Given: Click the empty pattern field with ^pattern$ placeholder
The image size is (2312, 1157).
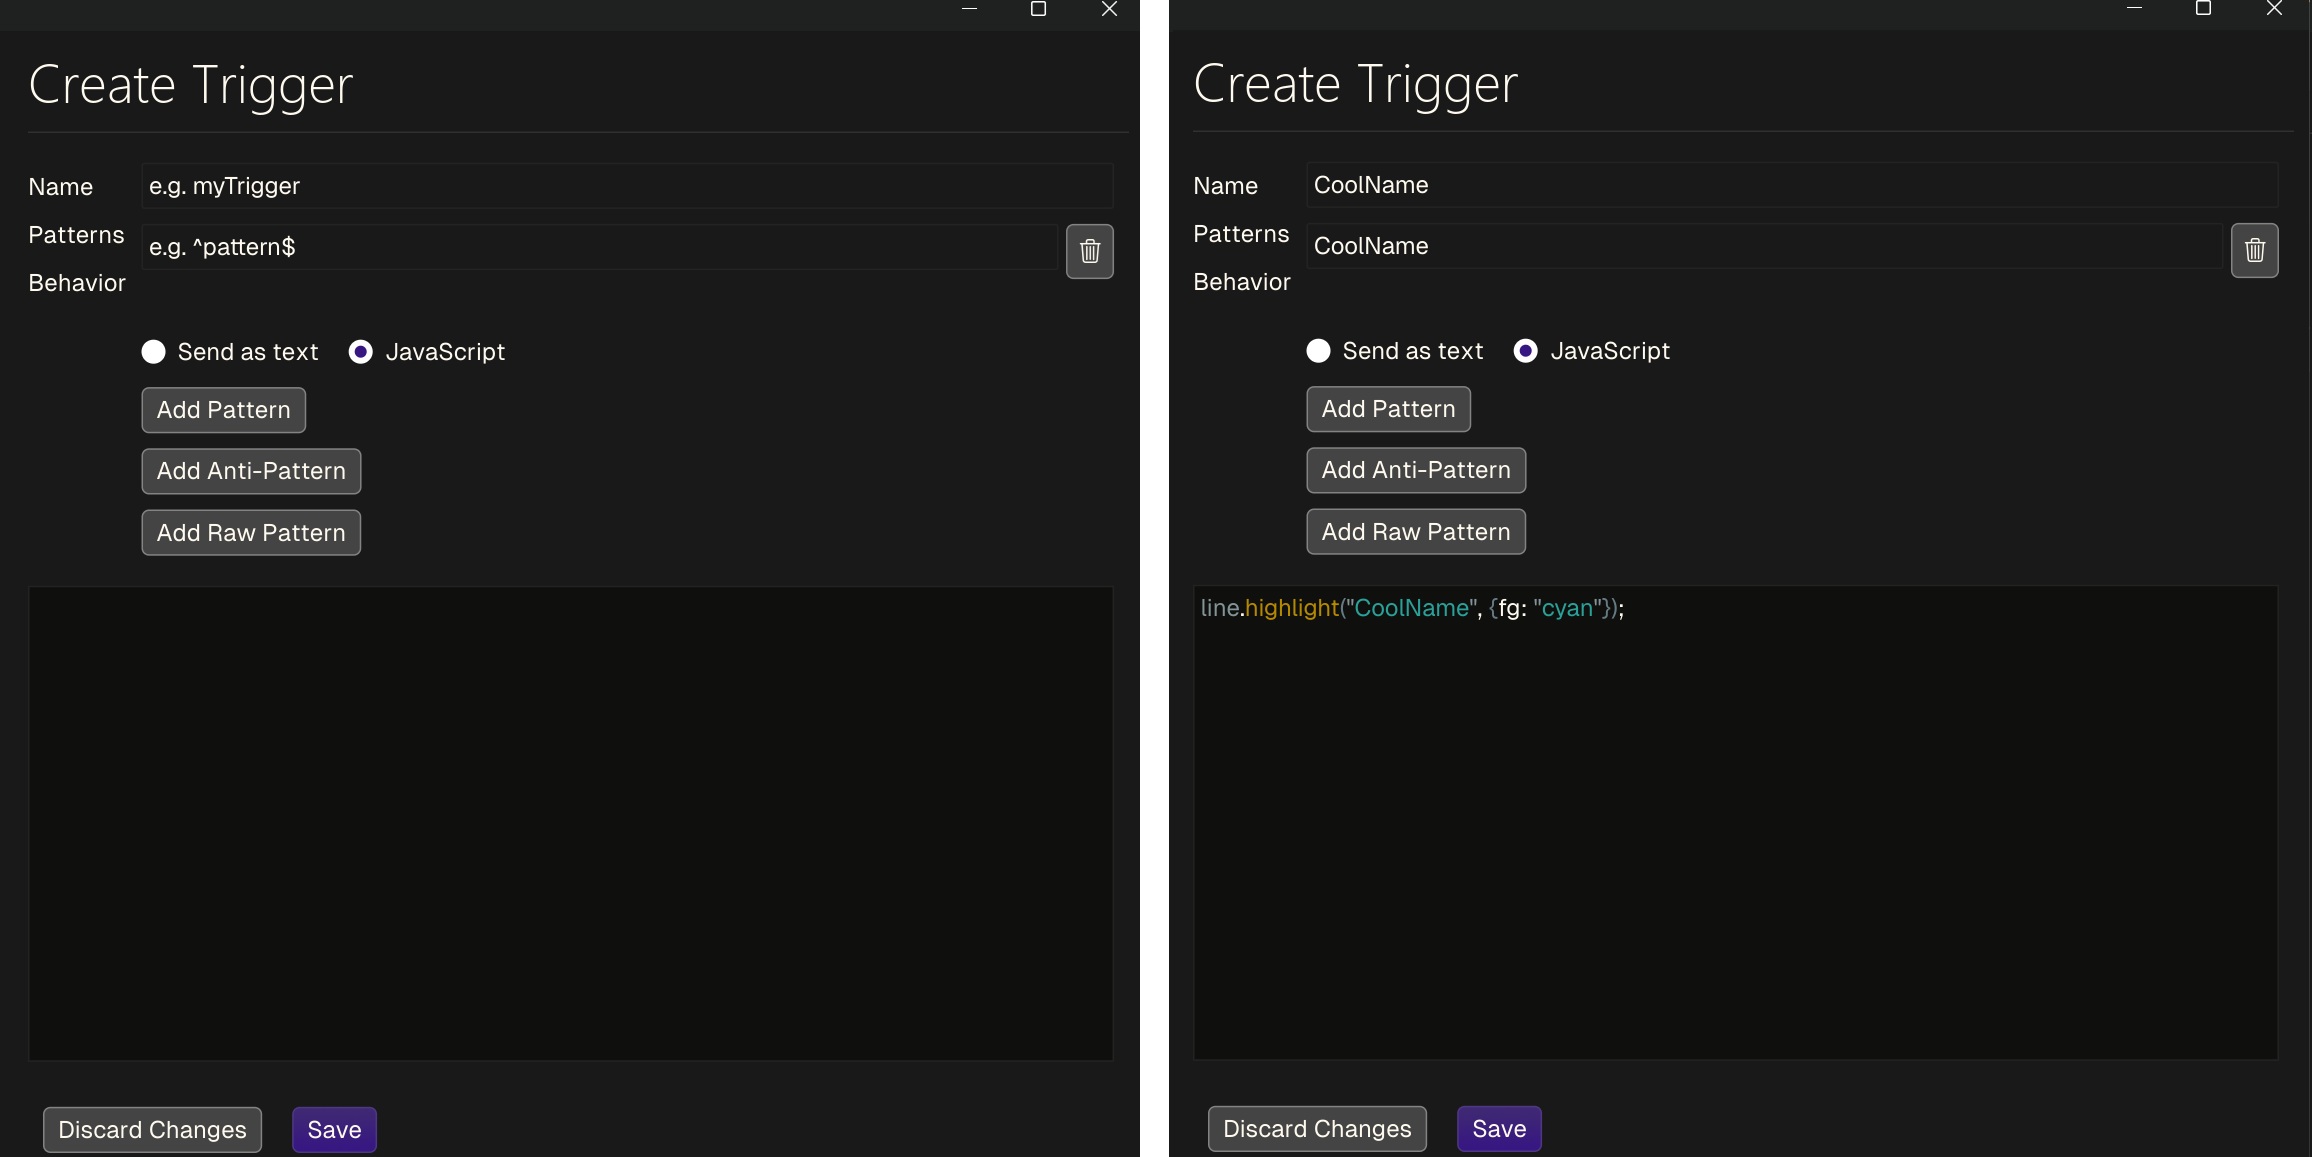Looking at the screenshot, I should [x=598, y=247].
